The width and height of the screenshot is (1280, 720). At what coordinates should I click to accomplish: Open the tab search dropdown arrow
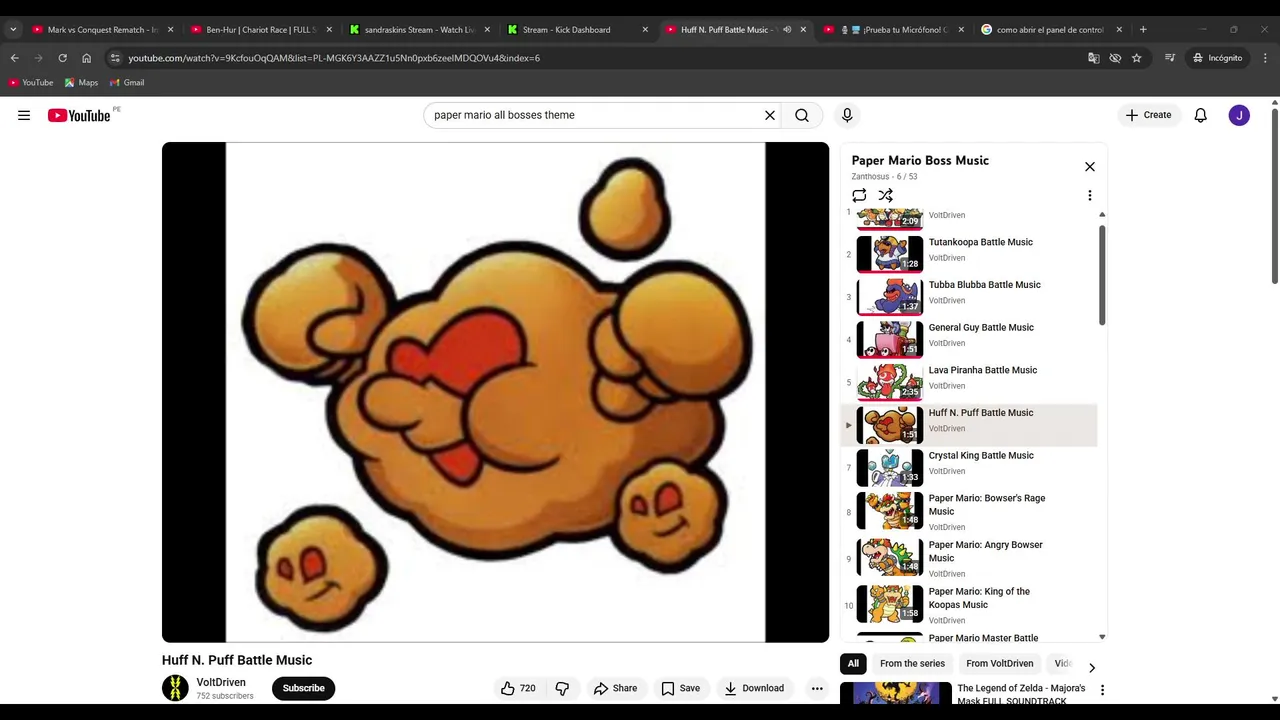13,30
